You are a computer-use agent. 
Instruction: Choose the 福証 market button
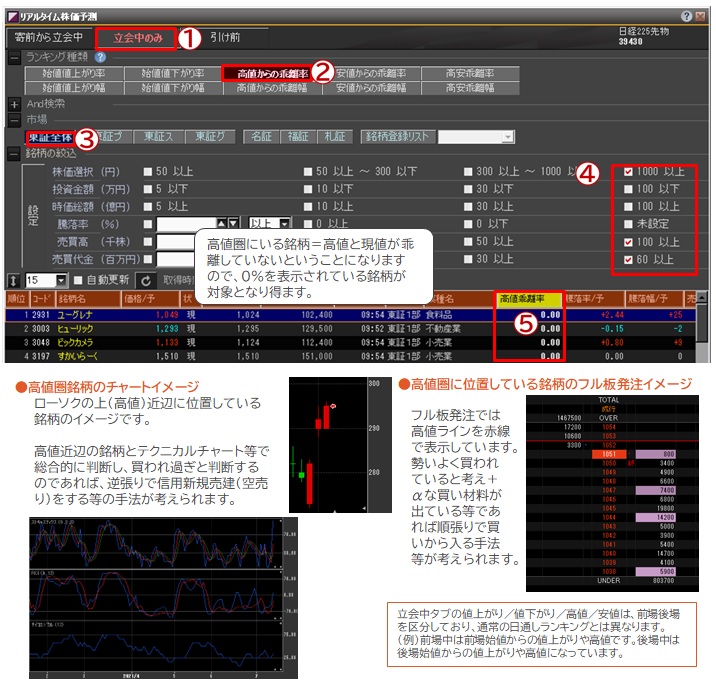tap(298, 137)
